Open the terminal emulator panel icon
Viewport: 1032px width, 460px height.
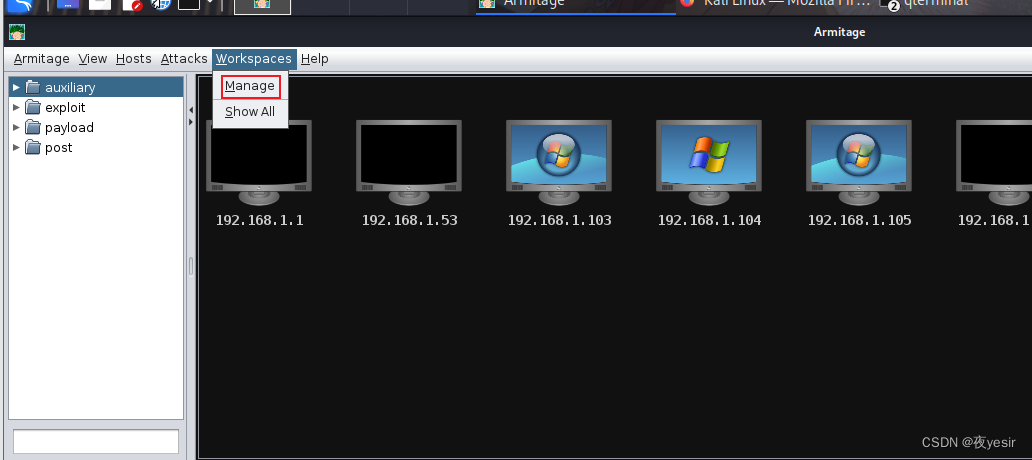pos(189,5)
